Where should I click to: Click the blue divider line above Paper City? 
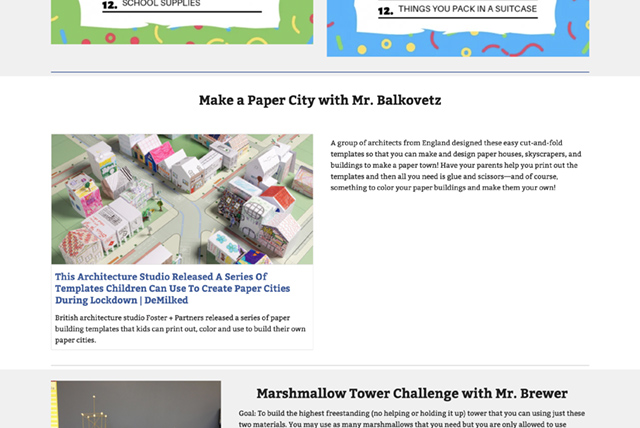tap(320, 72)
